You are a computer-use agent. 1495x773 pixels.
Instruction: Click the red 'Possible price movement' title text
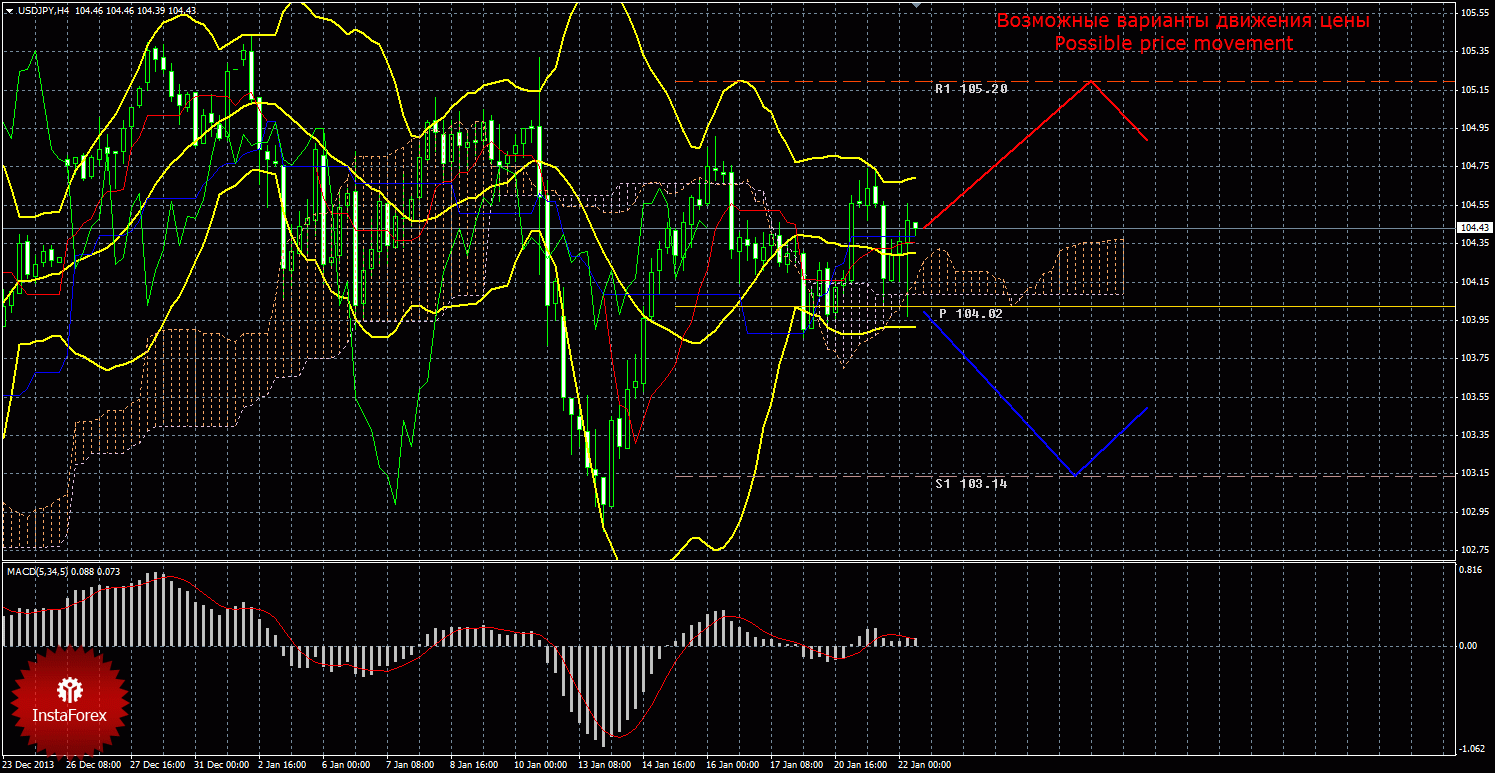[x=1173, y=44]
